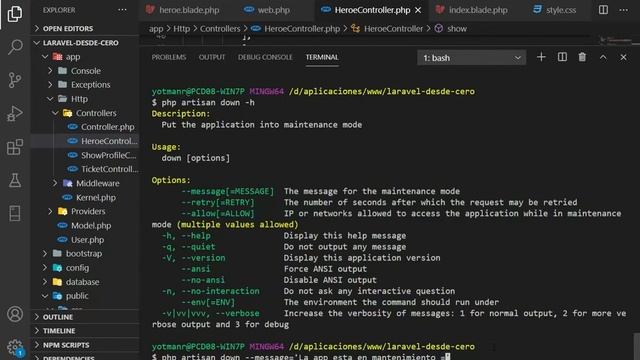
Task: Click the Http breadcrumb segment
Action: (x=182, y=29)
